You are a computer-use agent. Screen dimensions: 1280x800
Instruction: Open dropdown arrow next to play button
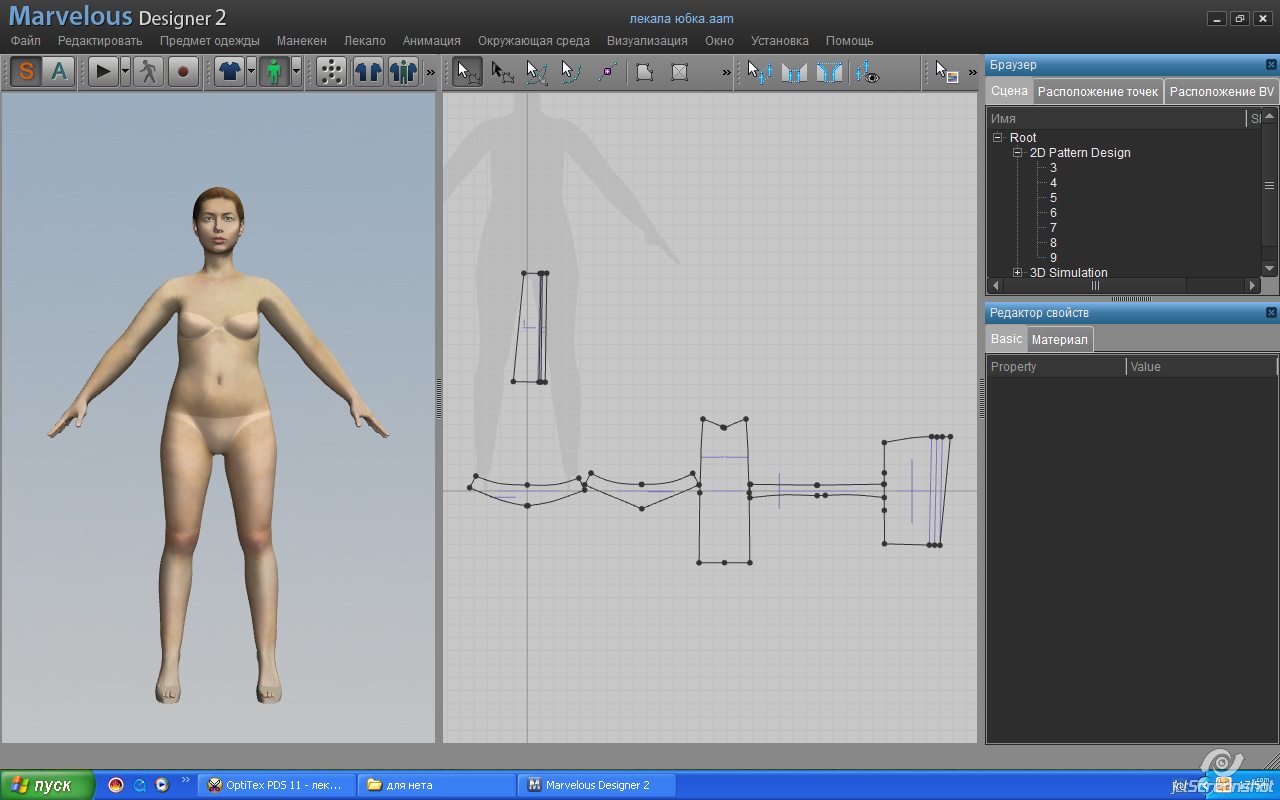(125, 71)
